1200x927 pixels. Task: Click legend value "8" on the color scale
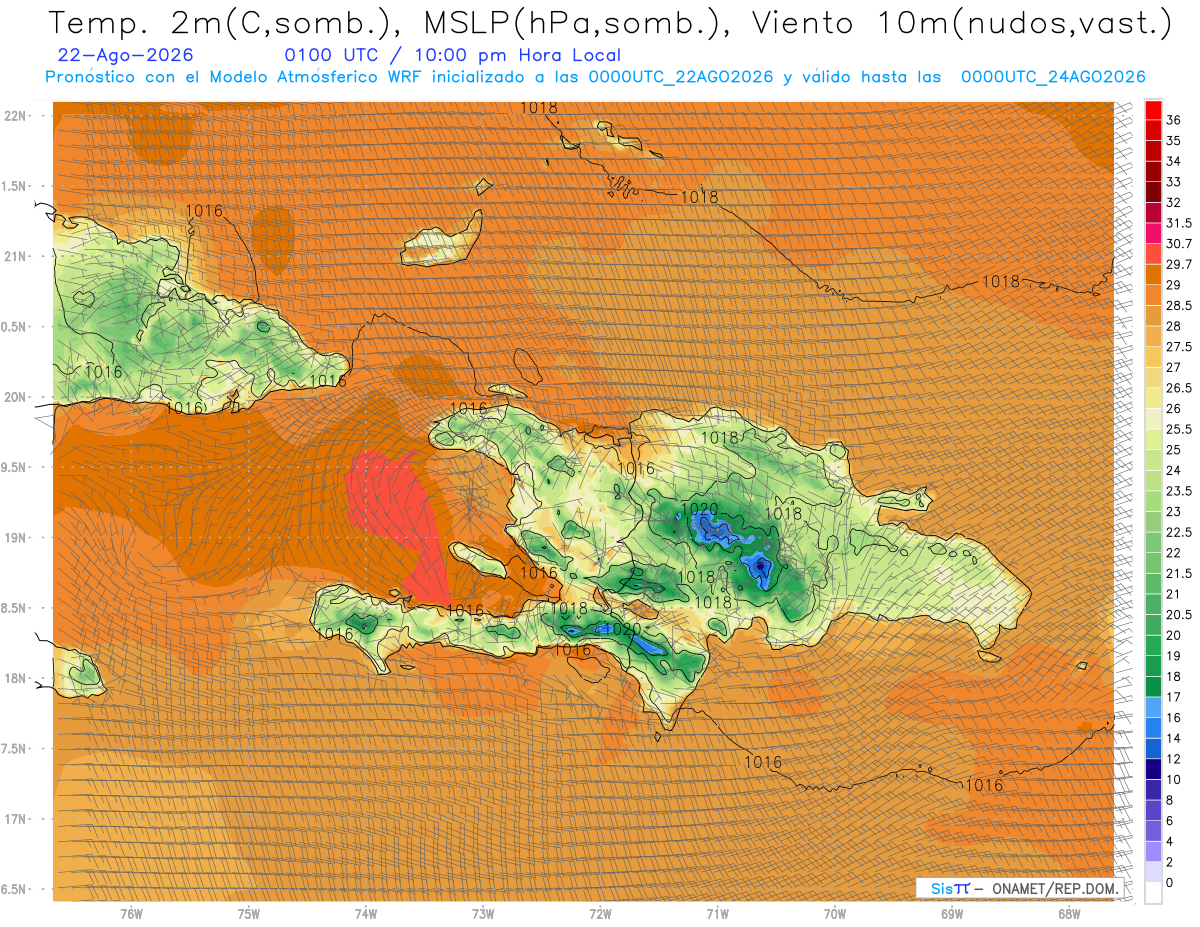coord(1170,800)
